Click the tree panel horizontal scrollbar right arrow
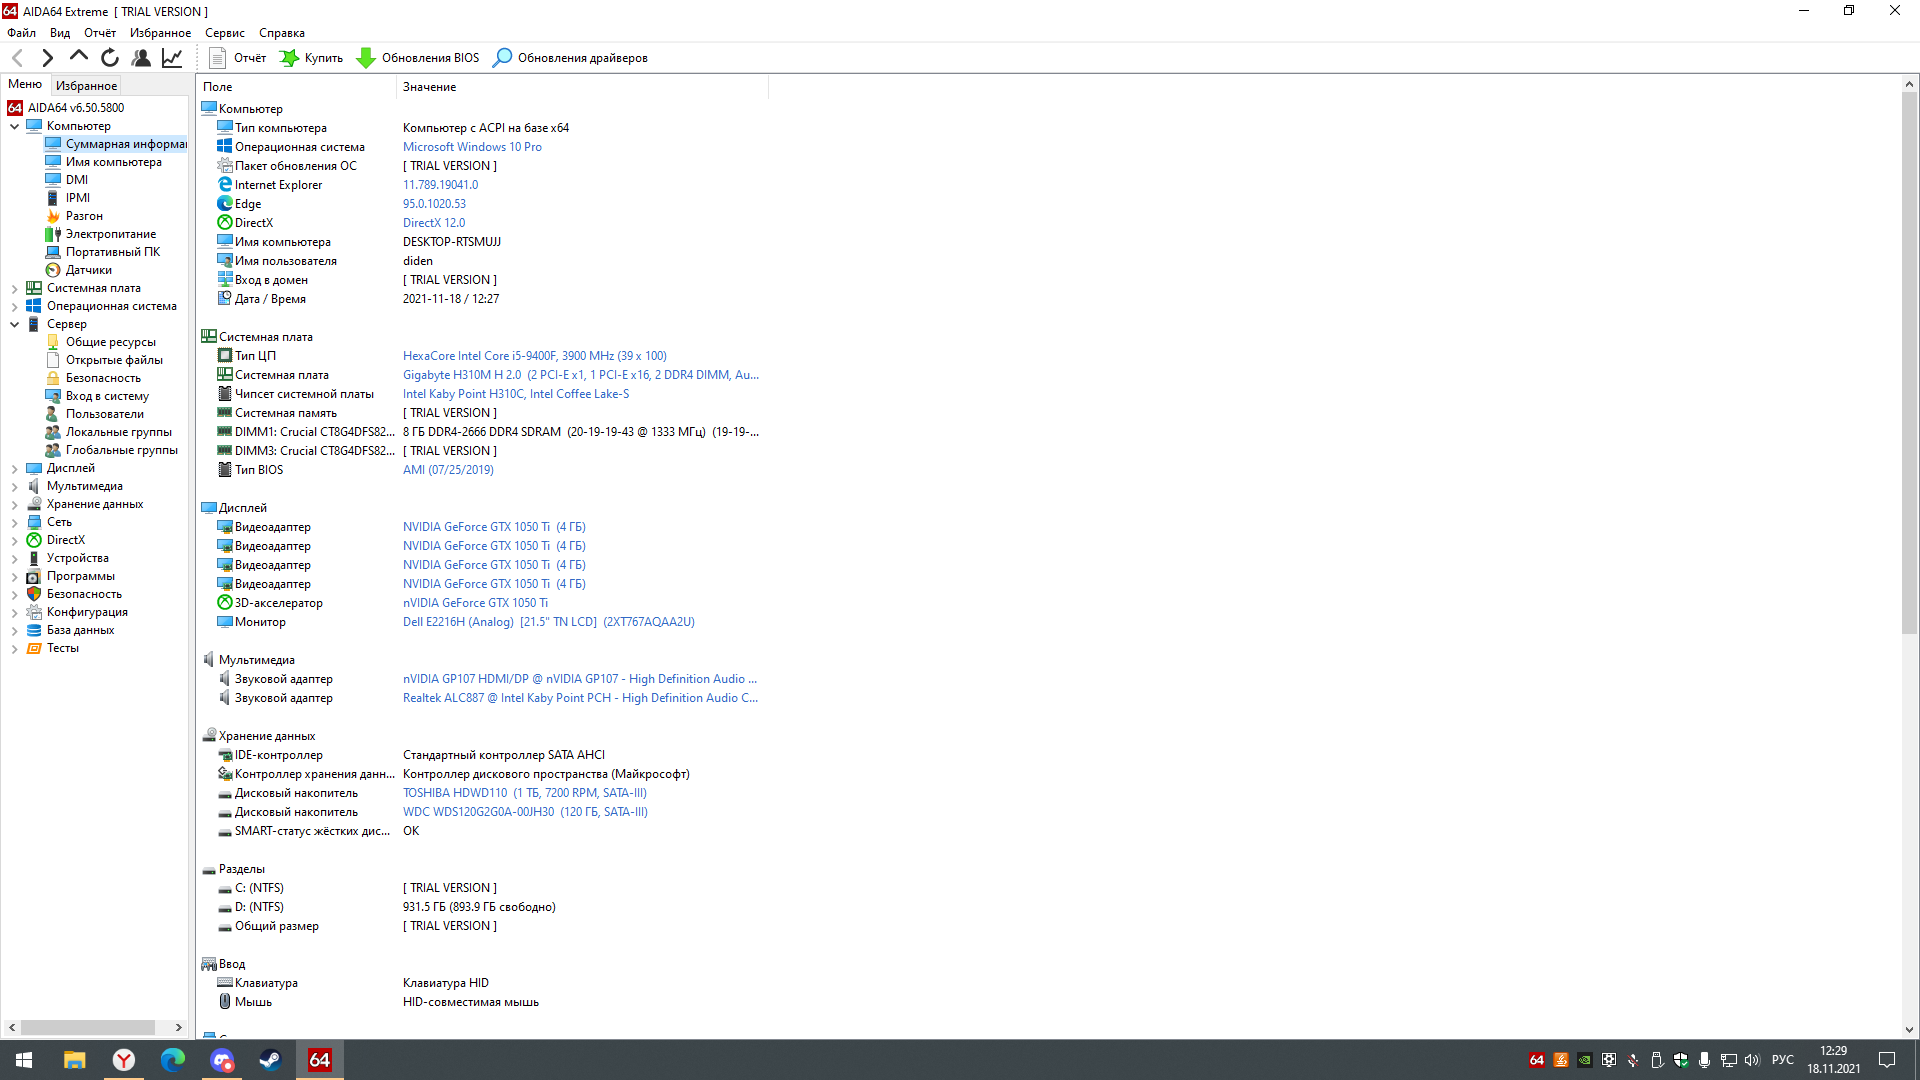 (x=179, y=1027)
